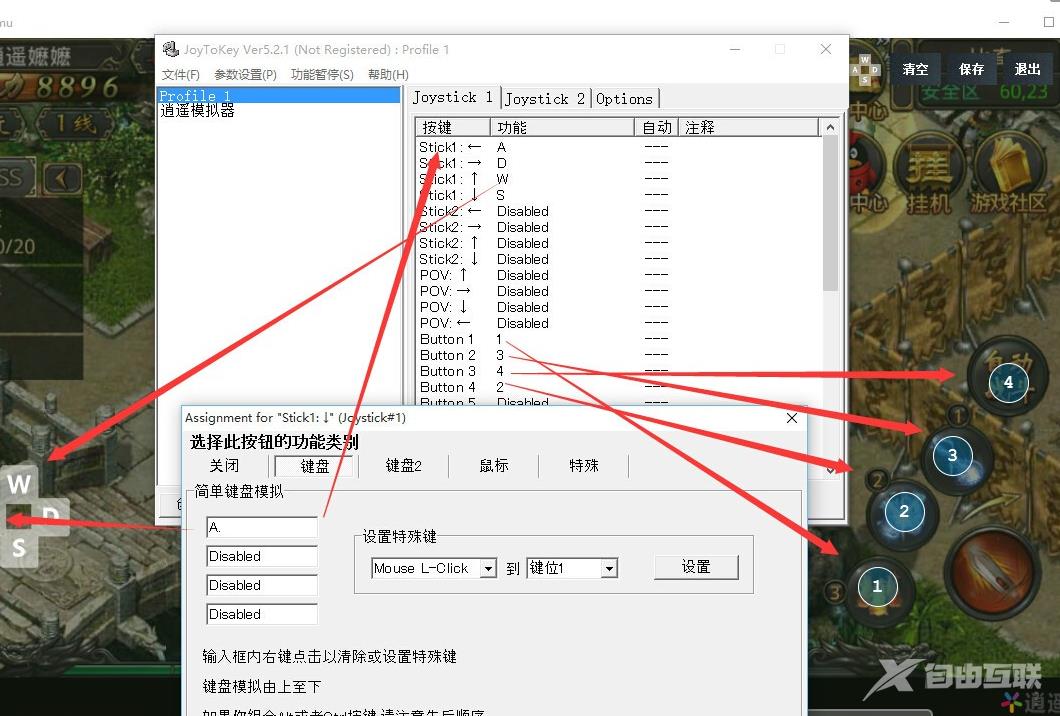The height and width of the screenshot is (716, 1060).
Task: Click 保存 button in game overlay
Action: click(971, 69)
